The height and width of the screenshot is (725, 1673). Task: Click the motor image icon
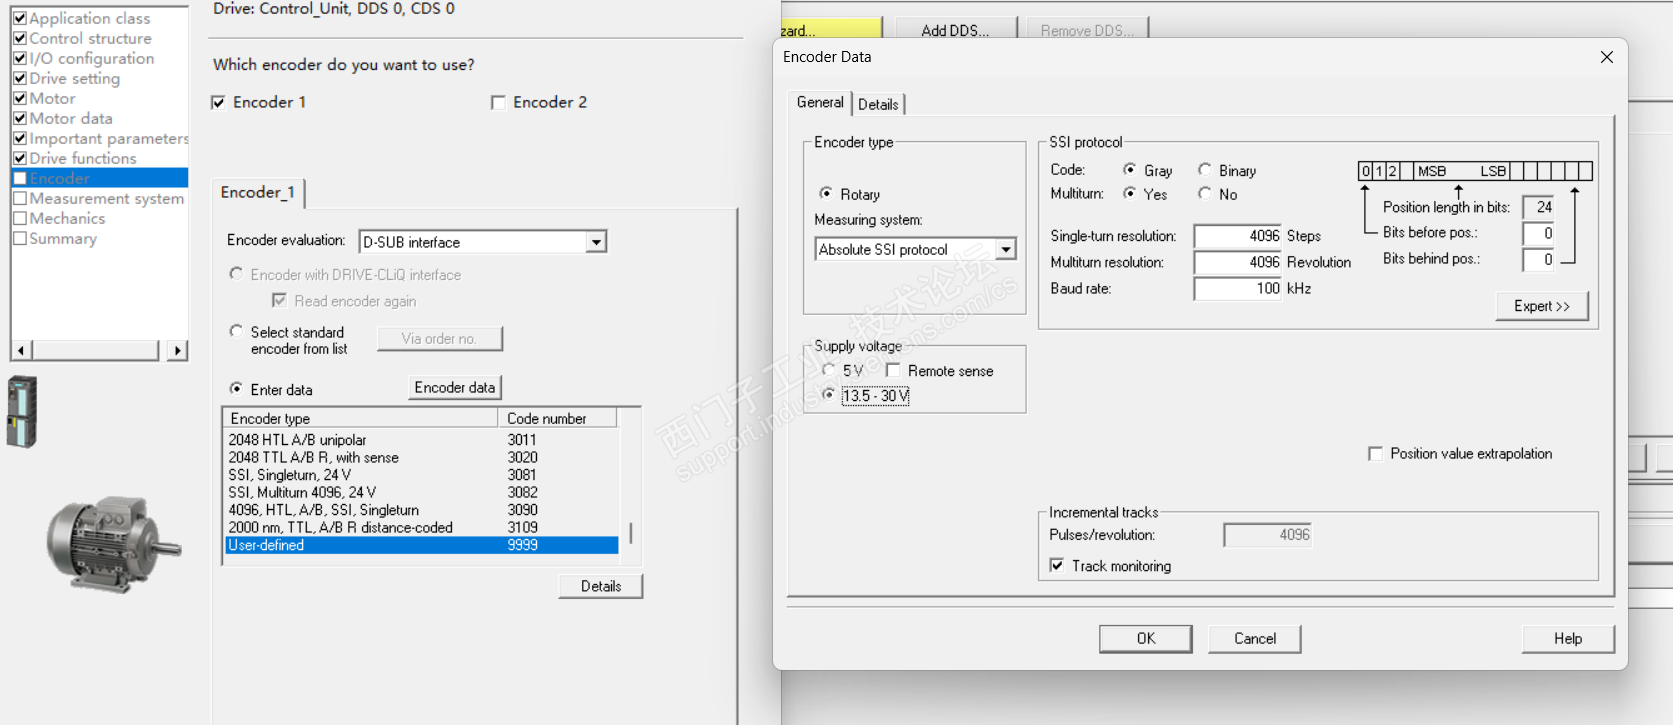[113, 544]
